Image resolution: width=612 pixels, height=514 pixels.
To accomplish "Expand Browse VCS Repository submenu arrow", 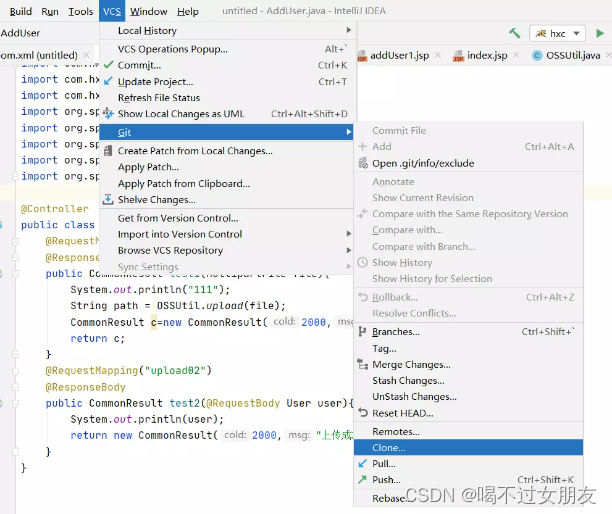I will 349,250.
